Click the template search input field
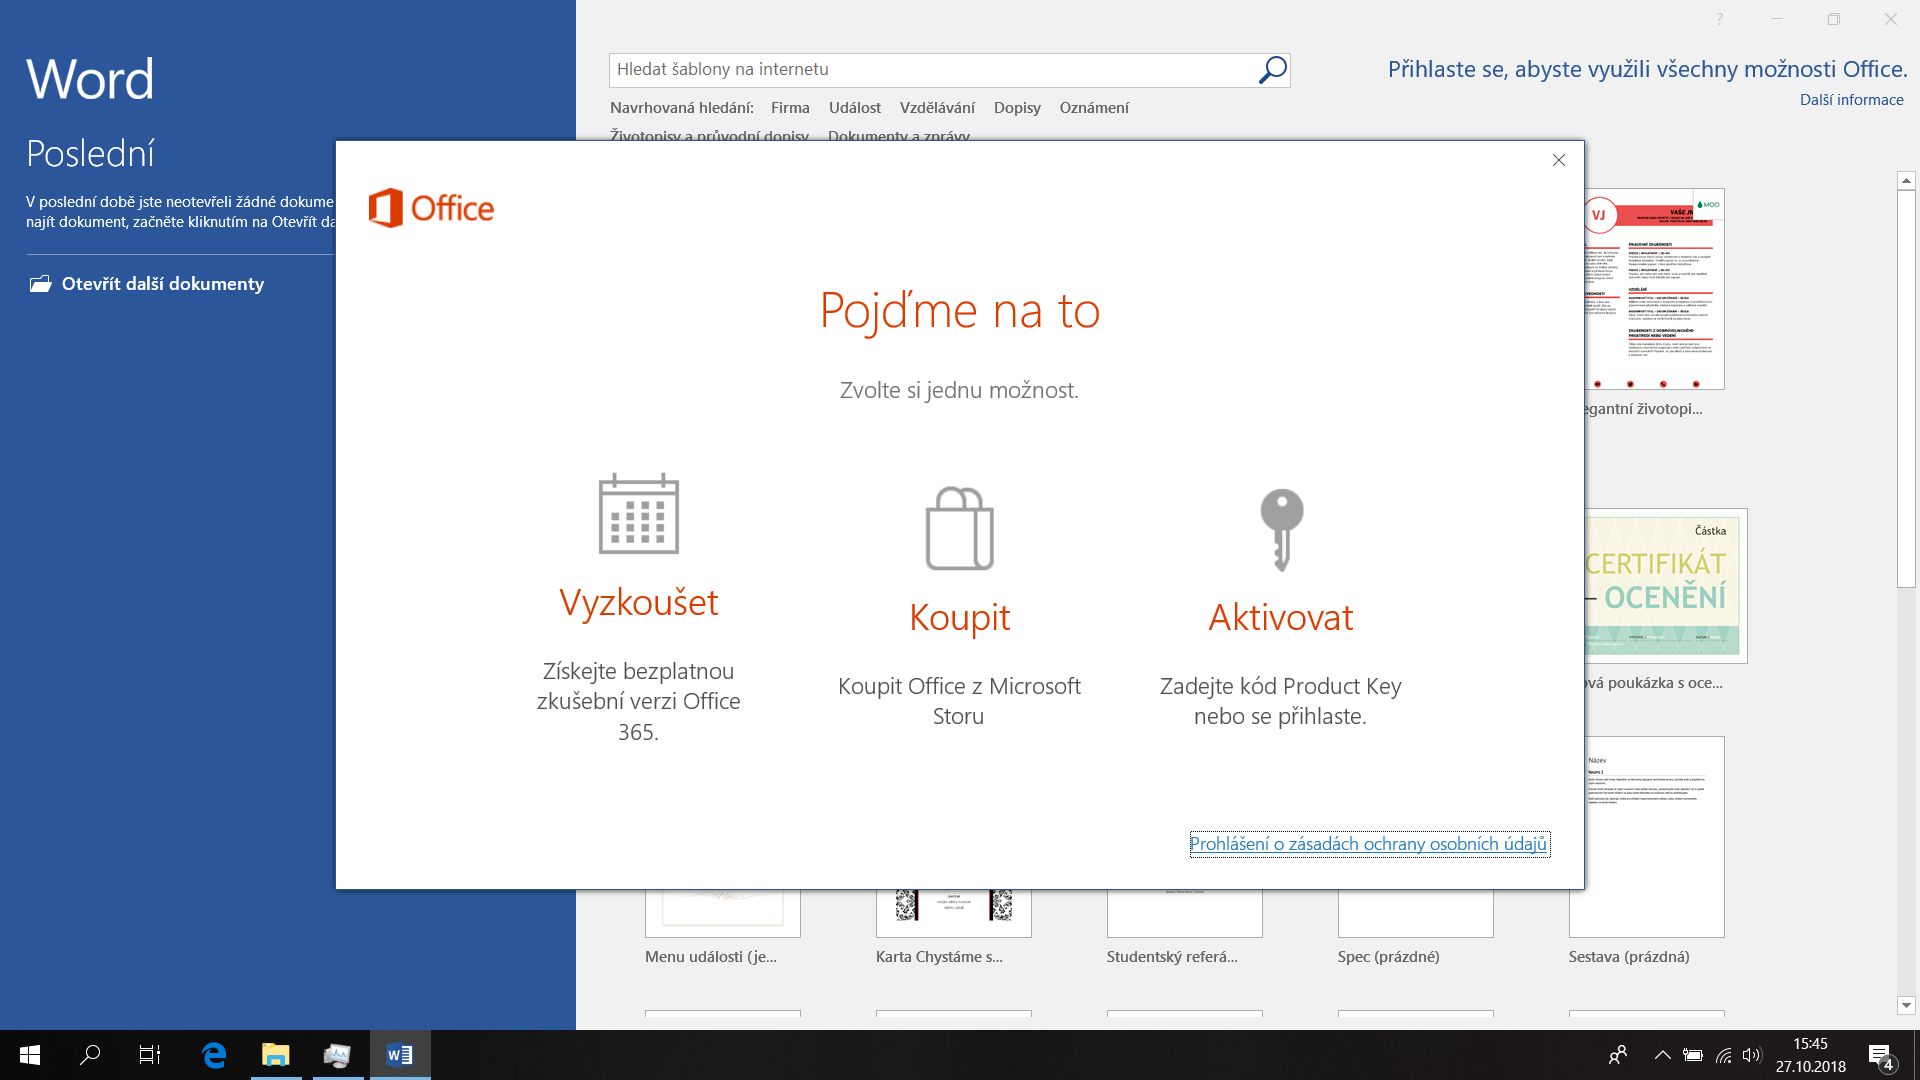The width and height of the screenshot is (1920, 1080). [x=930, y=70]
